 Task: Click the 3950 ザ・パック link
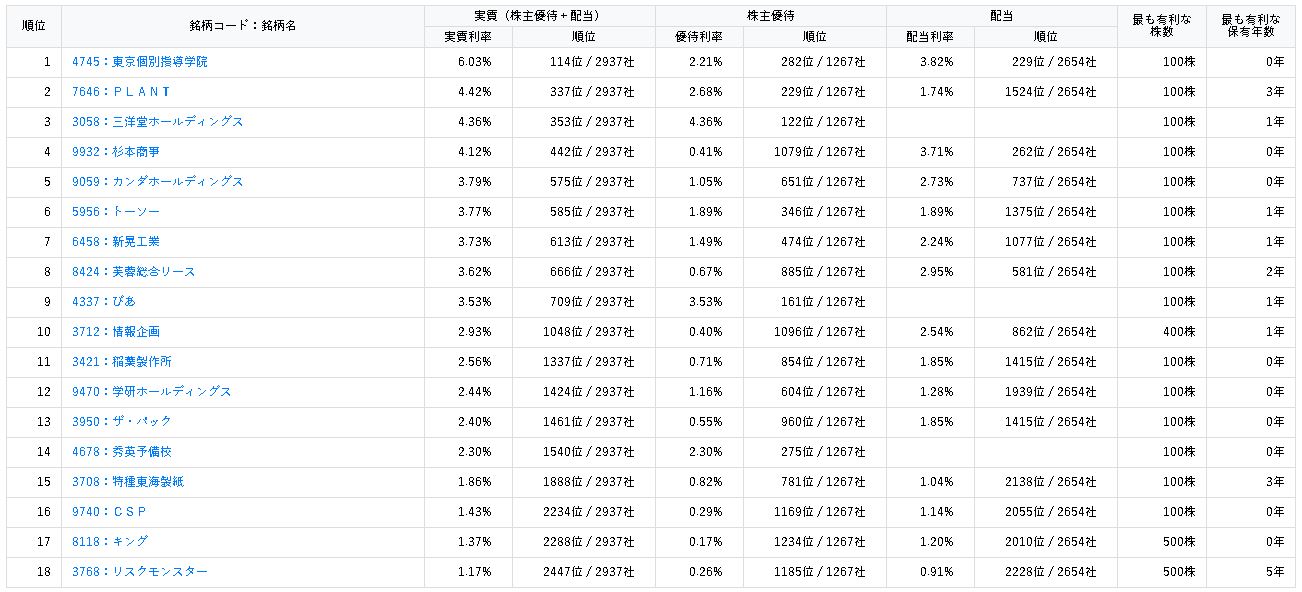pos(122,422)
